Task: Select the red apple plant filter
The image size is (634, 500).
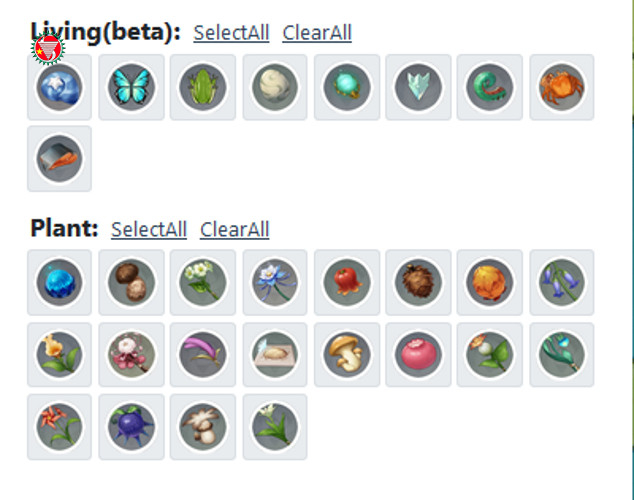Action: click(x=347, y=283)
